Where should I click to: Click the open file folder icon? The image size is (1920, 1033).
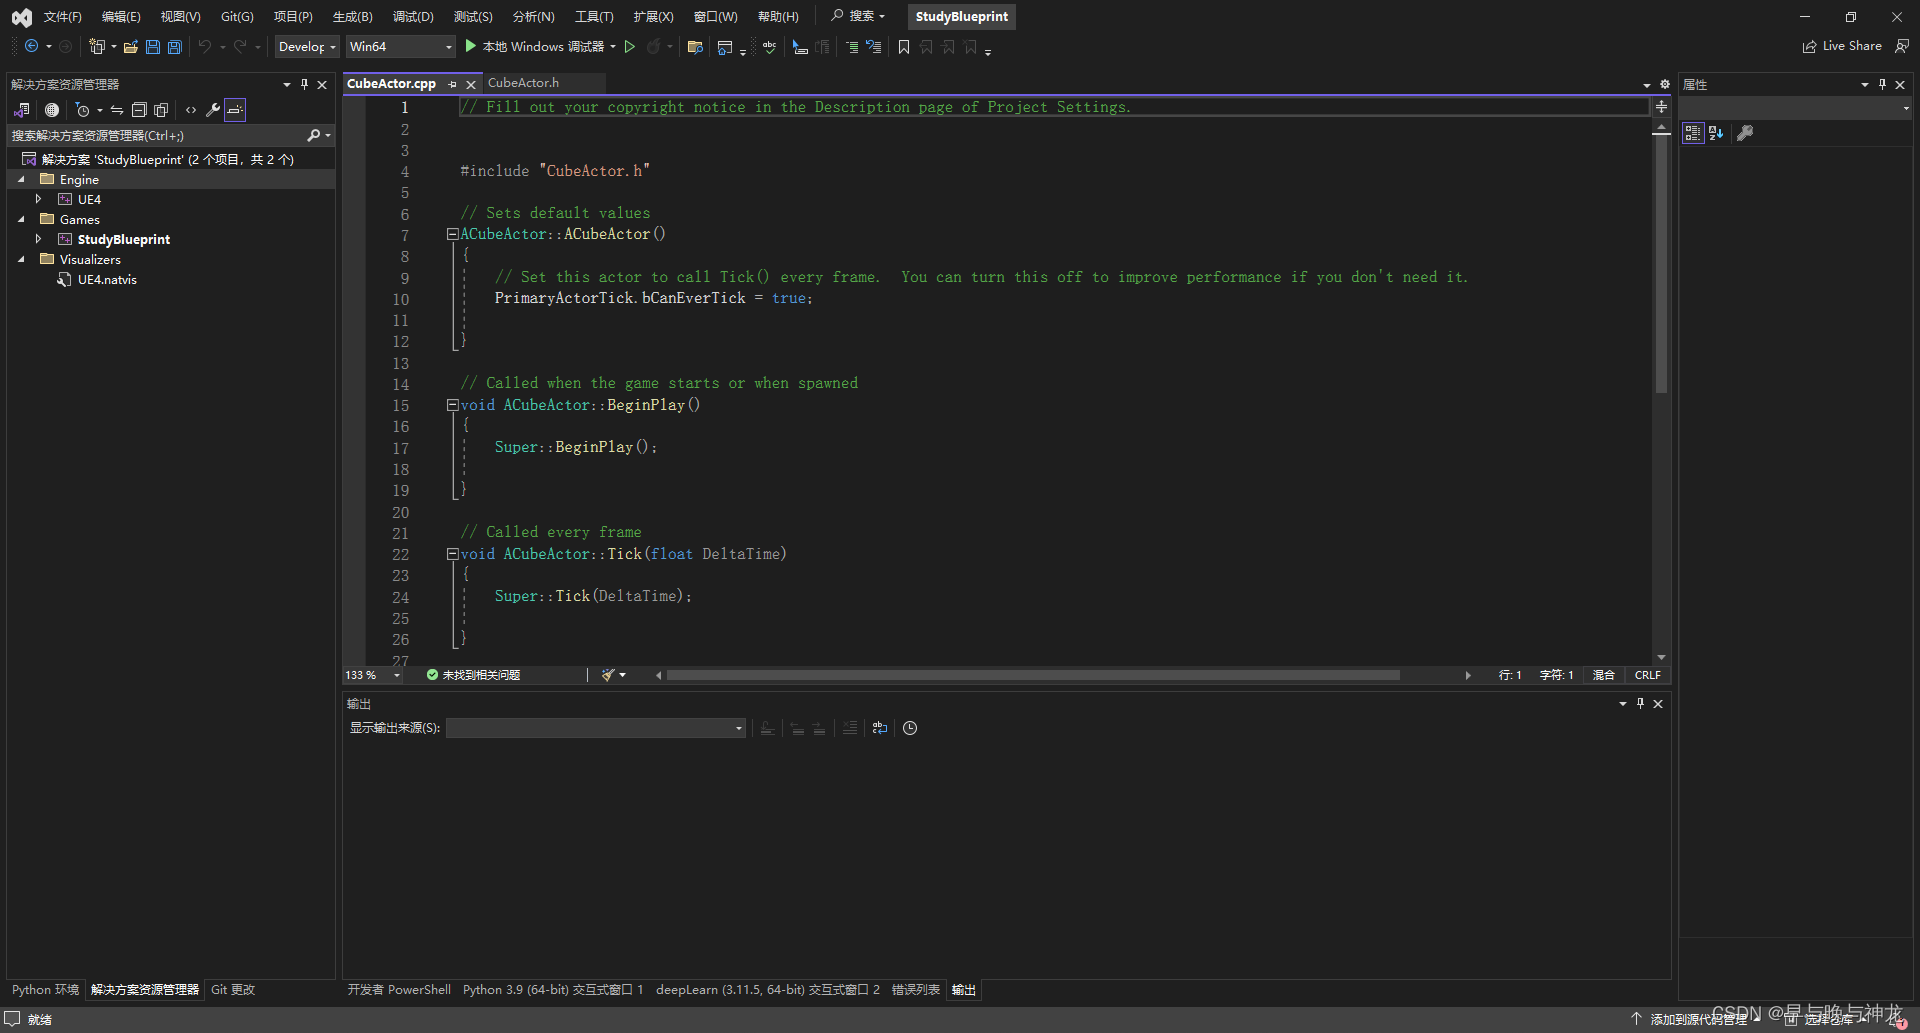130,46
